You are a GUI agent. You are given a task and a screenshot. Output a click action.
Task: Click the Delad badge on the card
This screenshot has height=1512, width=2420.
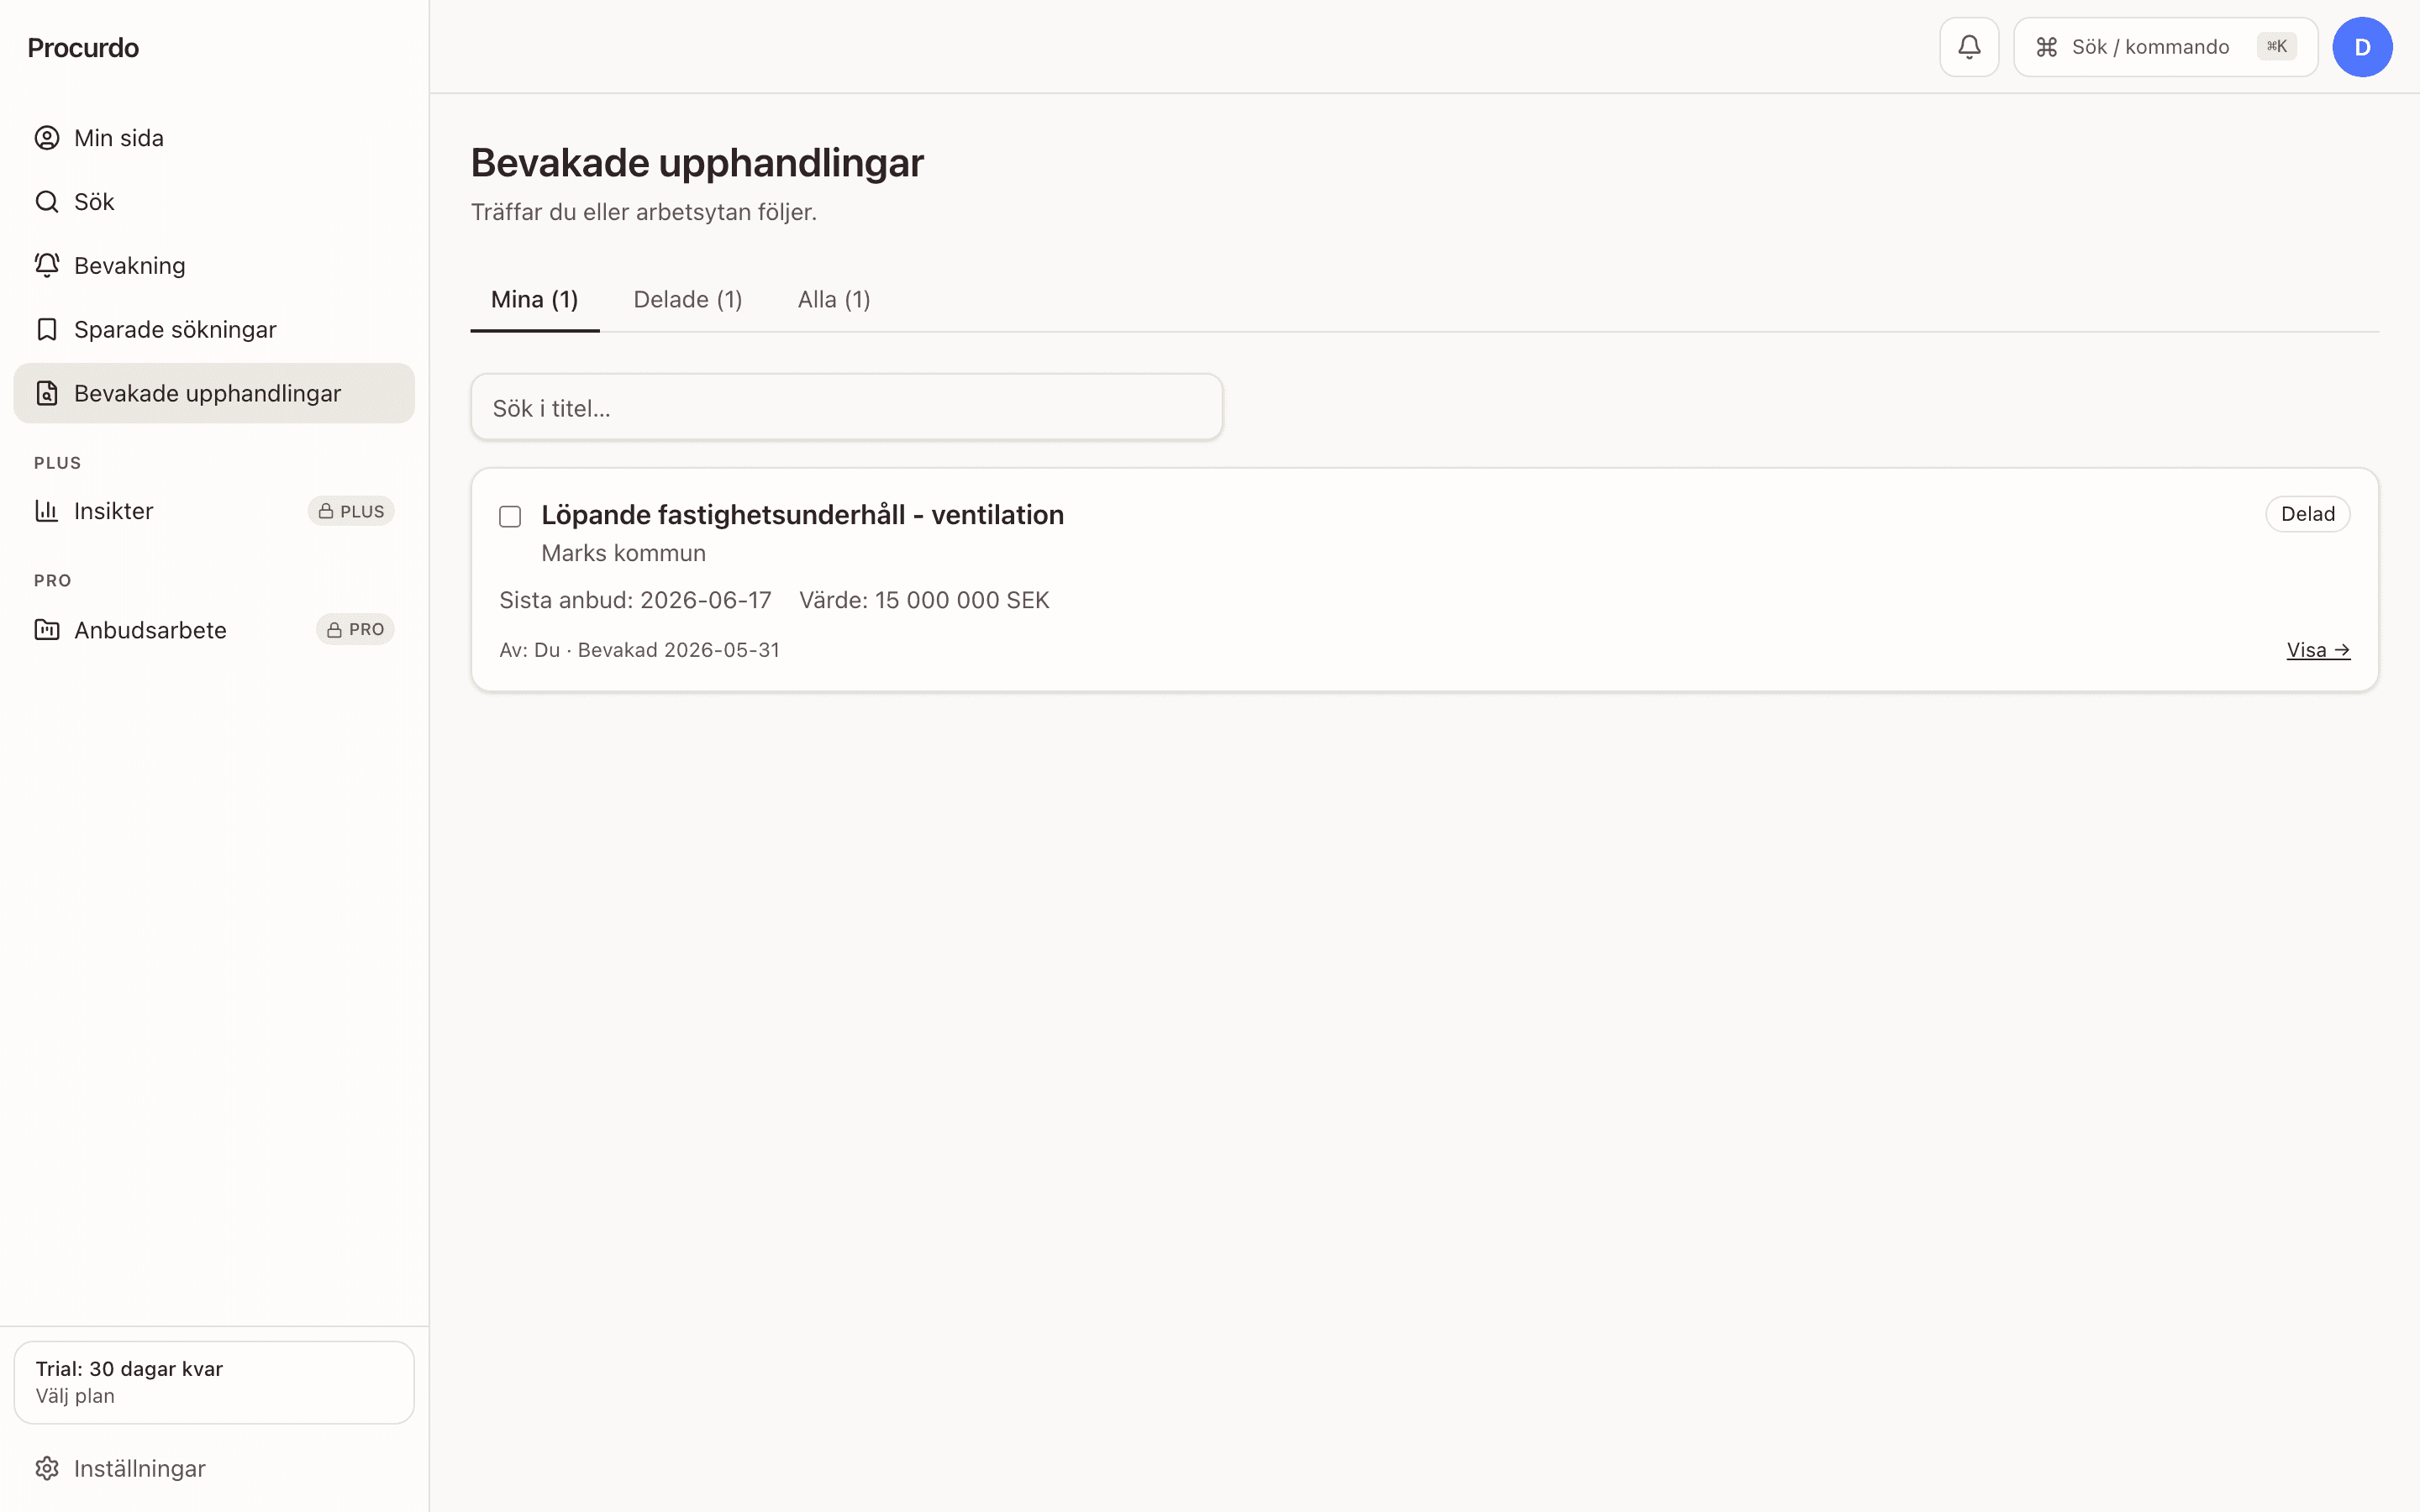click(2307, 514)
